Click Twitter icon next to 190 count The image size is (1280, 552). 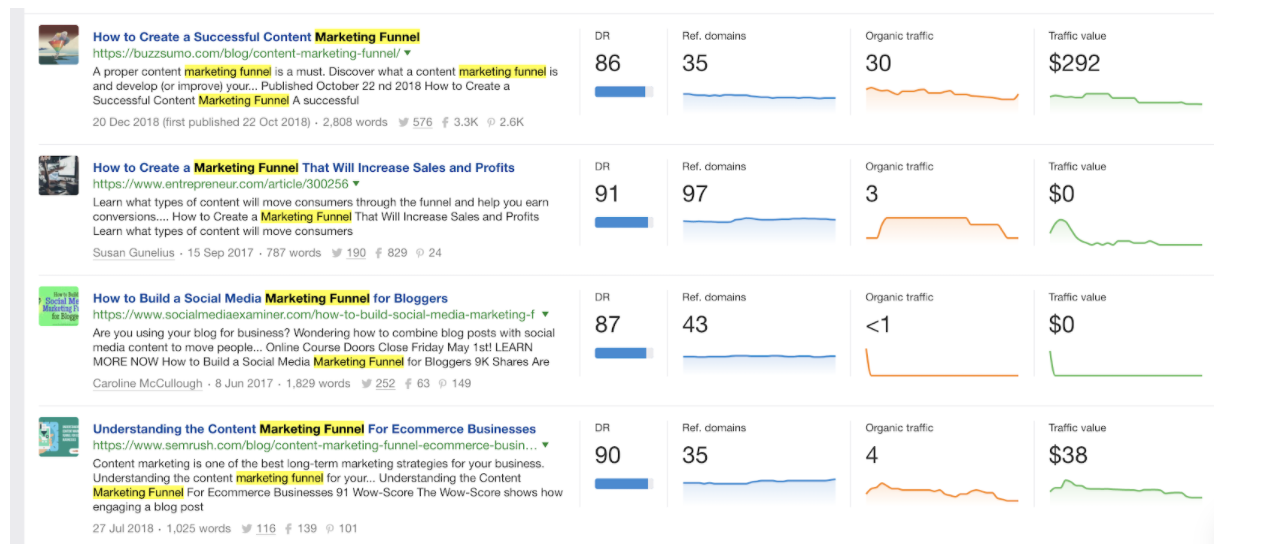338,254
